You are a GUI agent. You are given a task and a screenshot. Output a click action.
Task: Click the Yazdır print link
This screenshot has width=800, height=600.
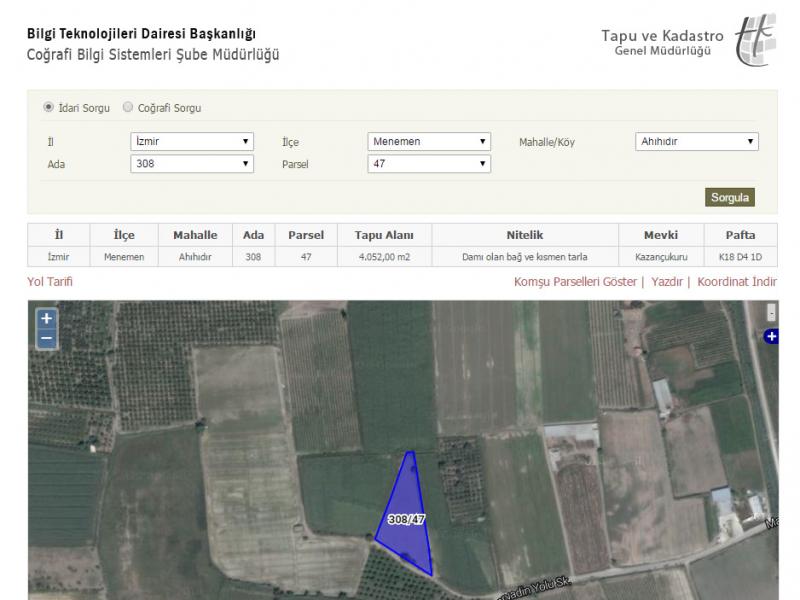coord(666,282)
